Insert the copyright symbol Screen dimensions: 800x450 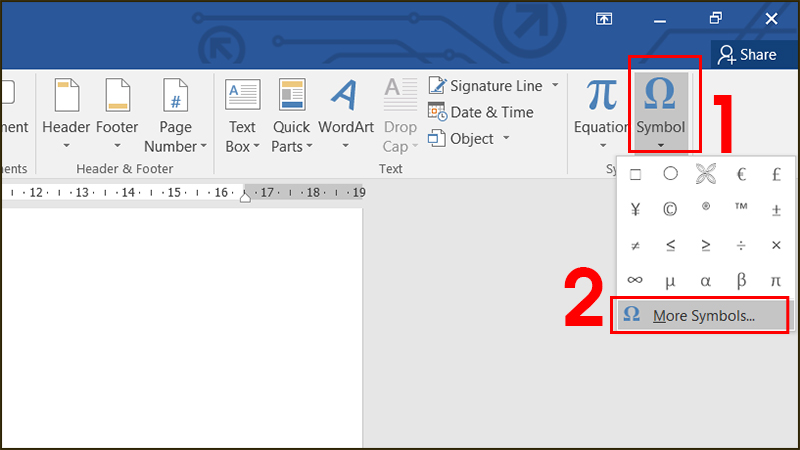pyautogui.click(x=669, y=210)
